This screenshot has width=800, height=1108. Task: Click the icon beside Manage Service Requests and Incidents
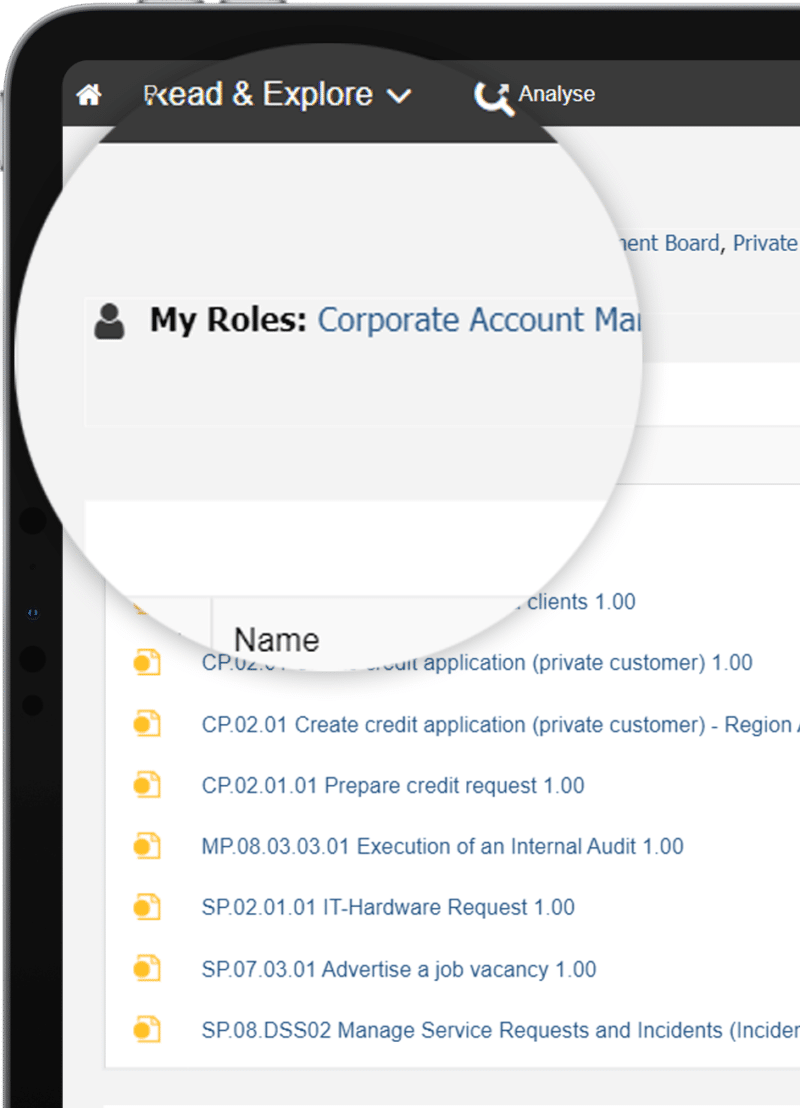[x=147, y=1030]
